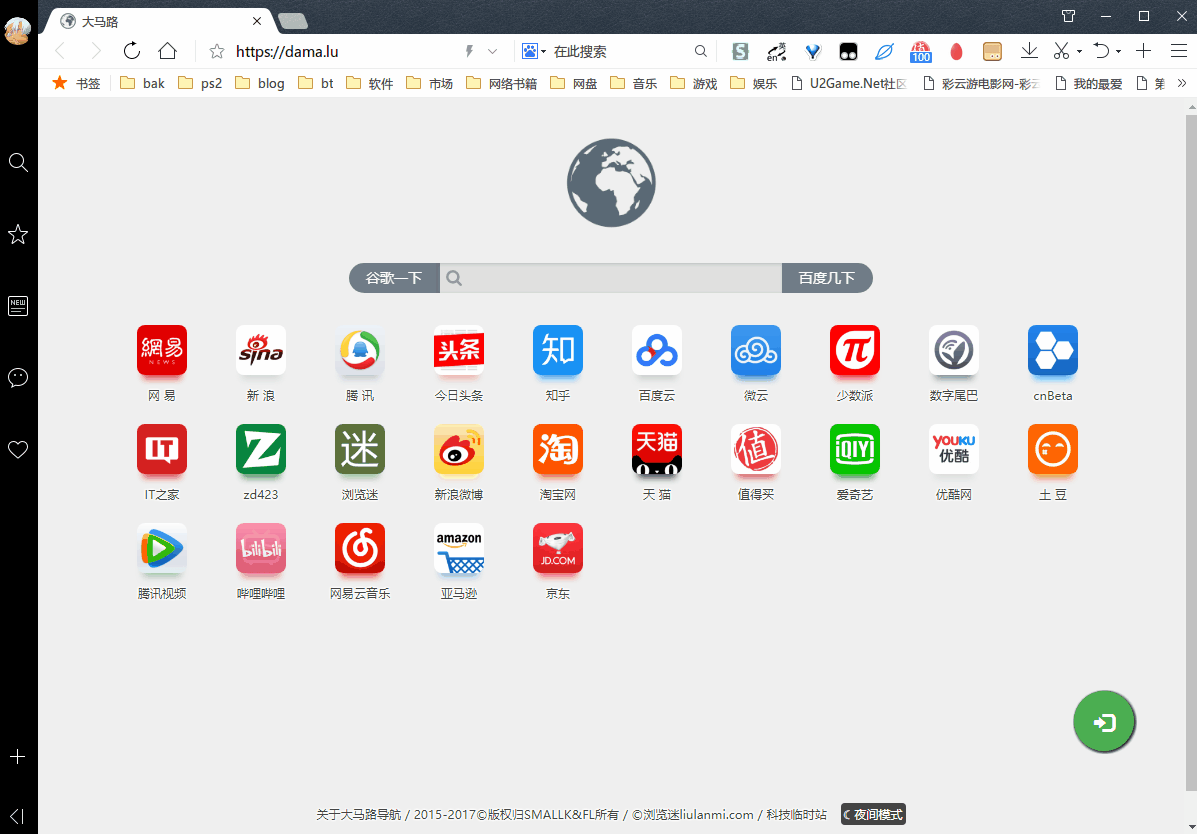Open the bak bookmarks folder

click(x=144, y=83)
